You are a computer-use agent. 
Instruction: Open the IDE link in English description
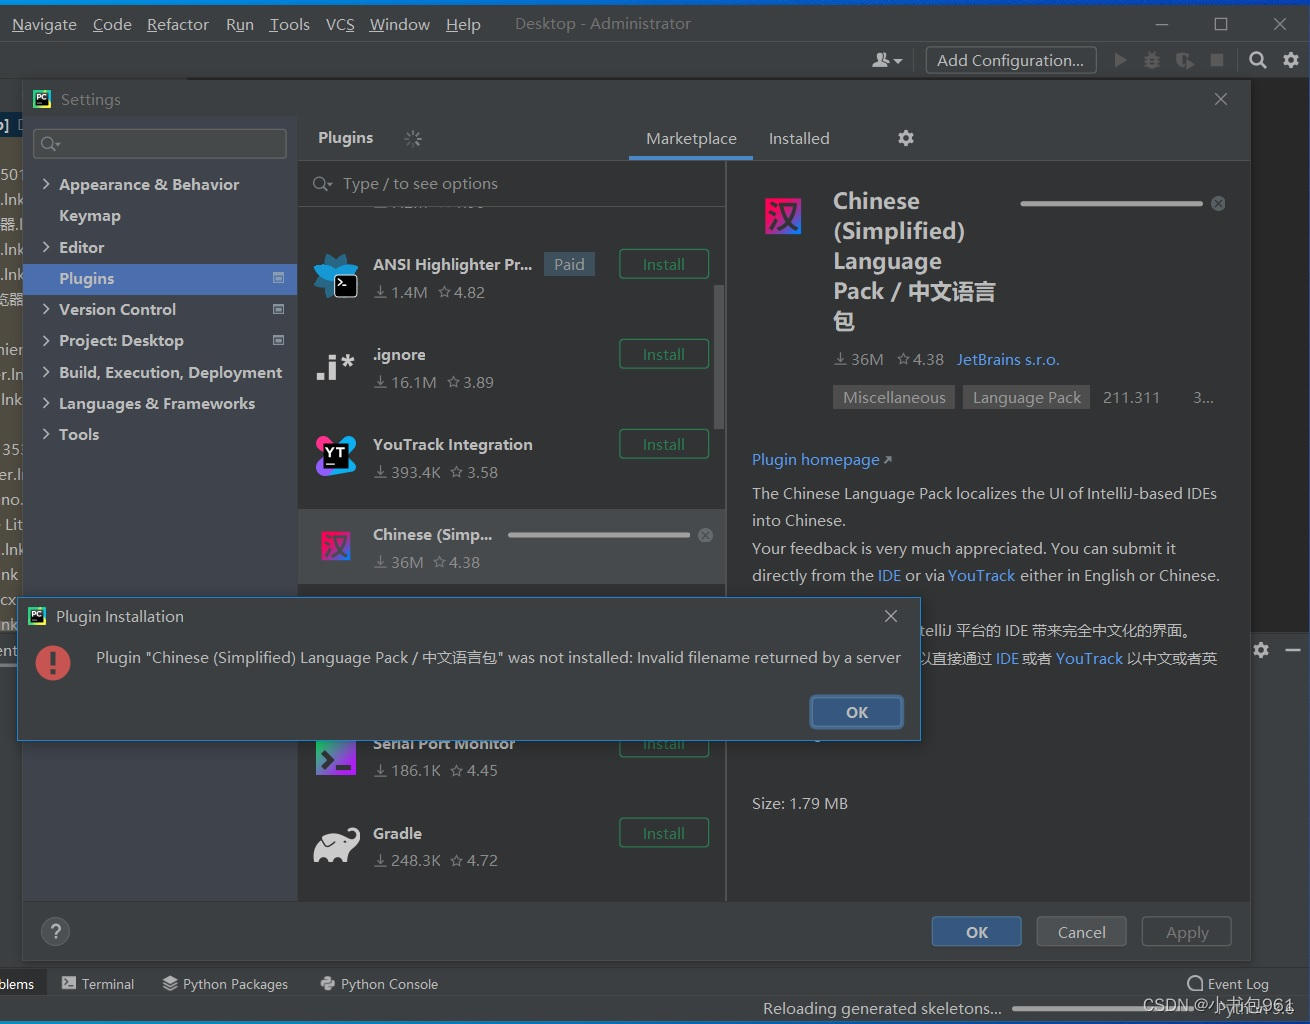pyautogui.click(x=889, y=575)
